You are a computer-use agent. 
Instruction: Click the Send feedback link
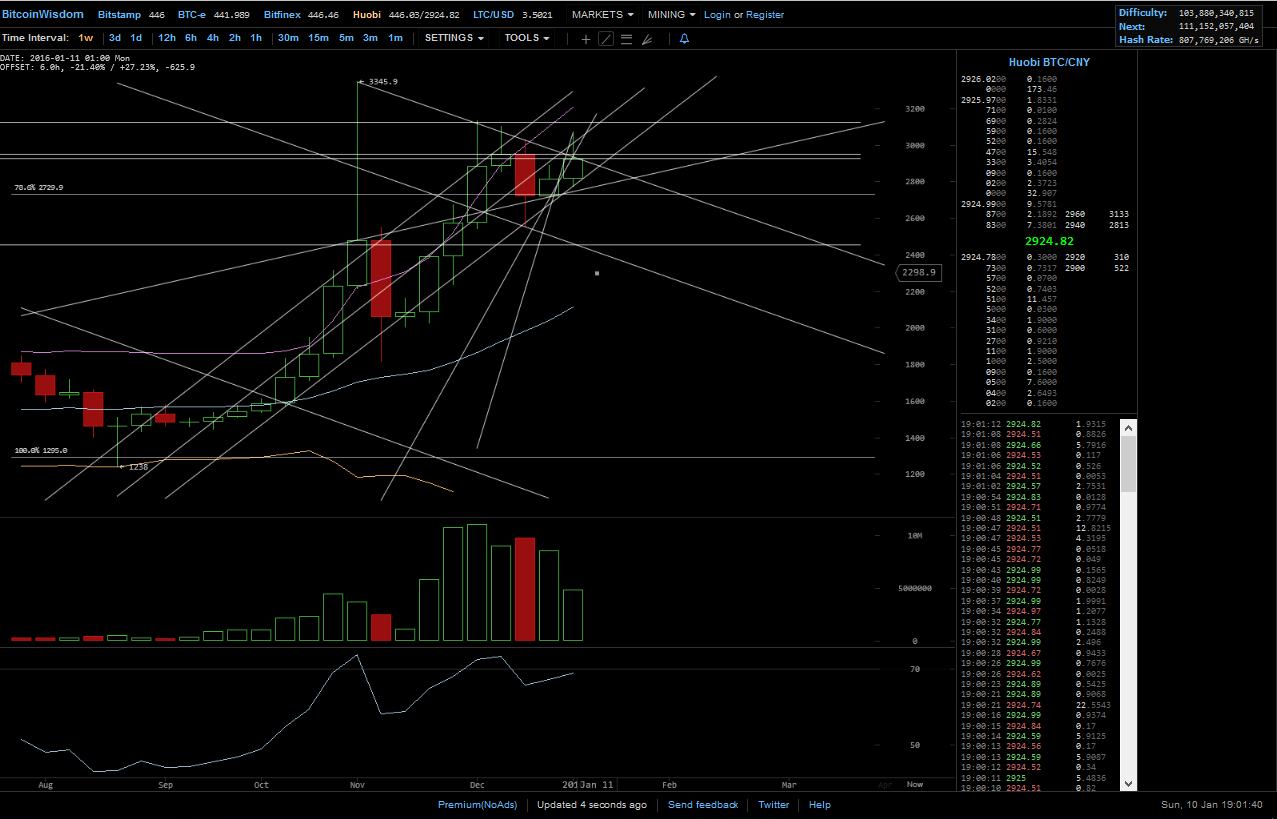[703, 805]
